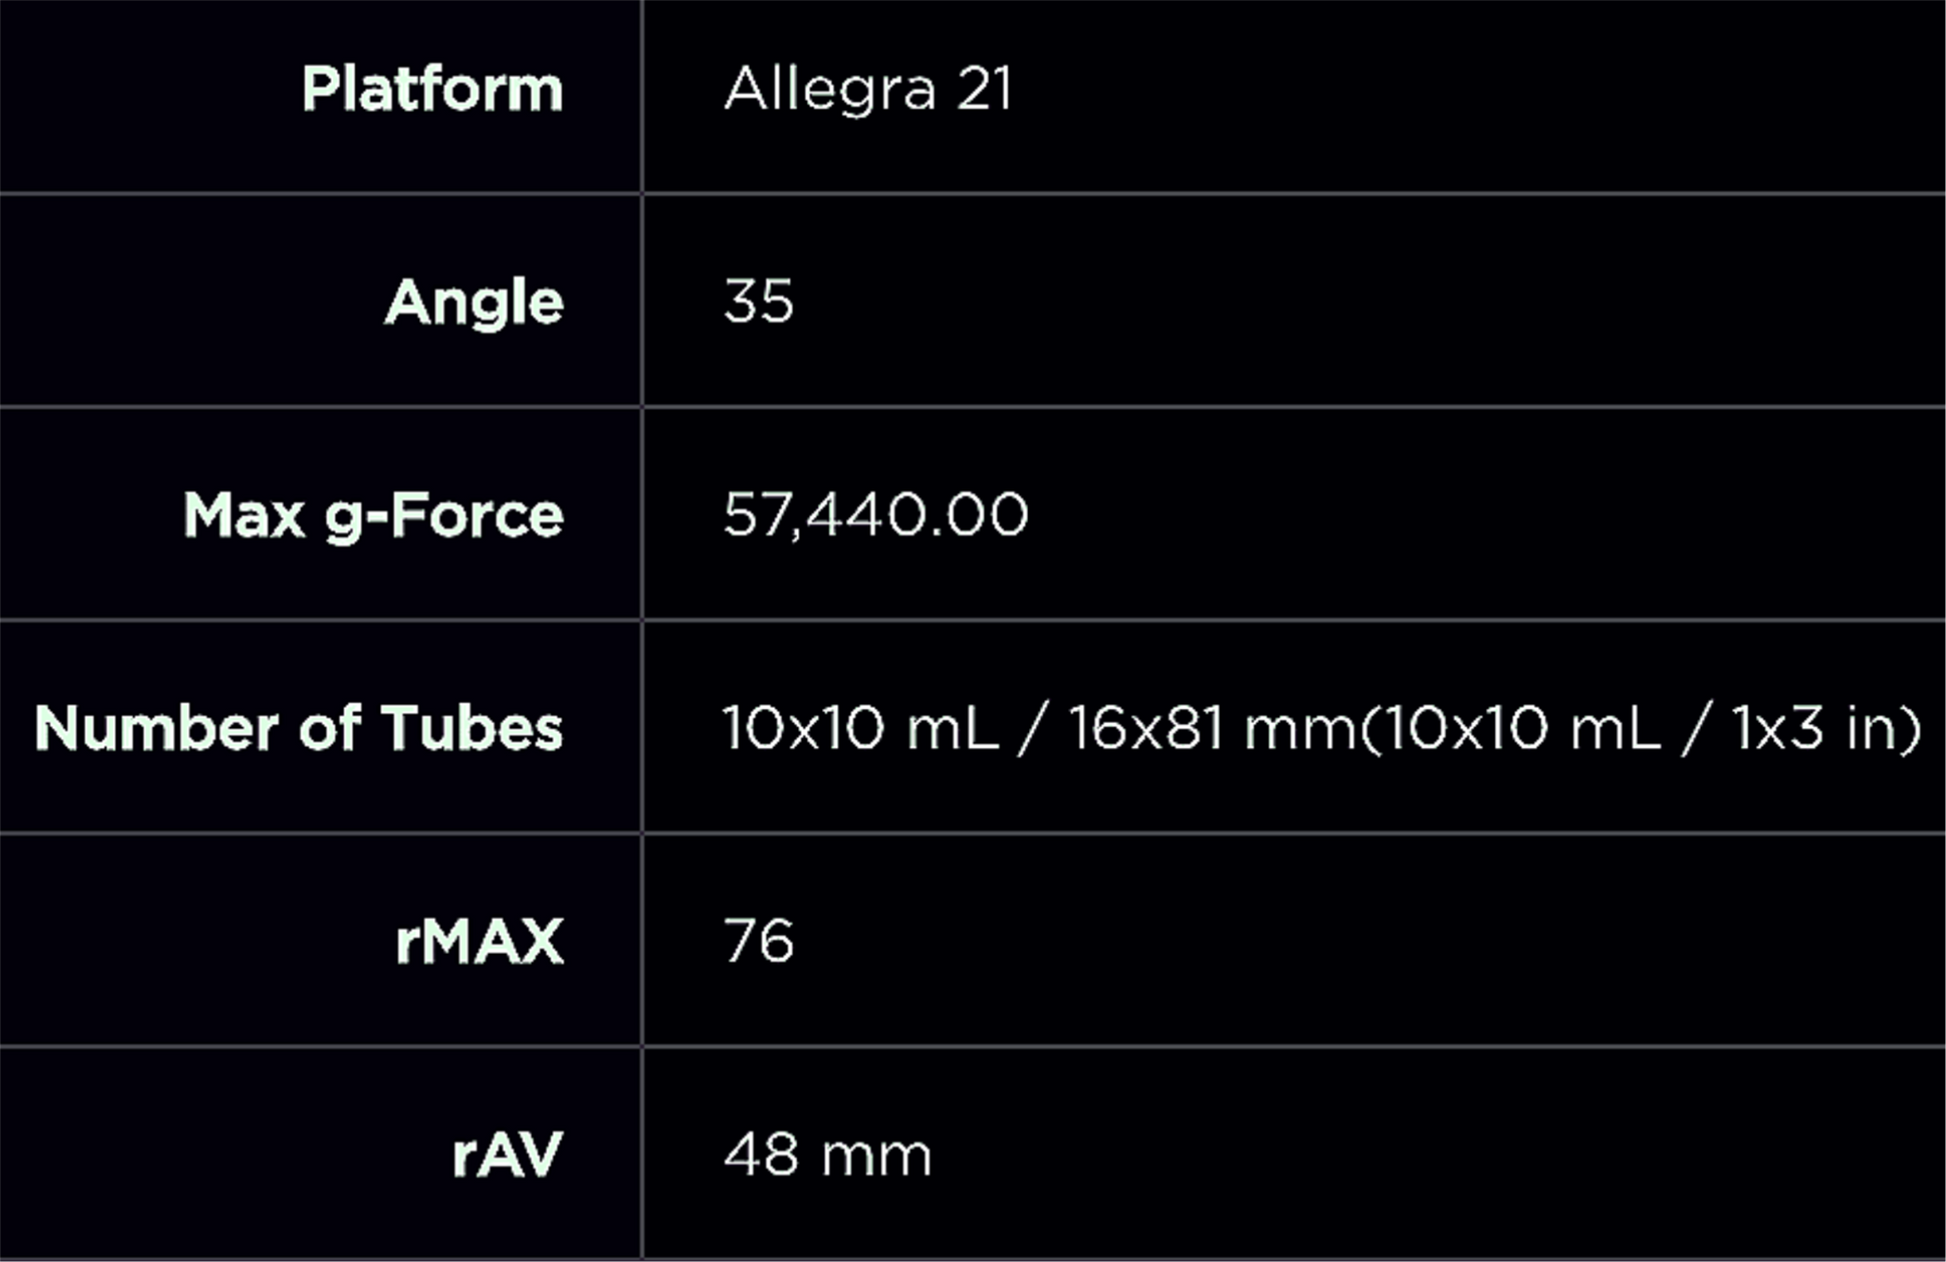Click the Angle row label
This screenshot has width=1946, height=1262.
[x=474, y=302]
